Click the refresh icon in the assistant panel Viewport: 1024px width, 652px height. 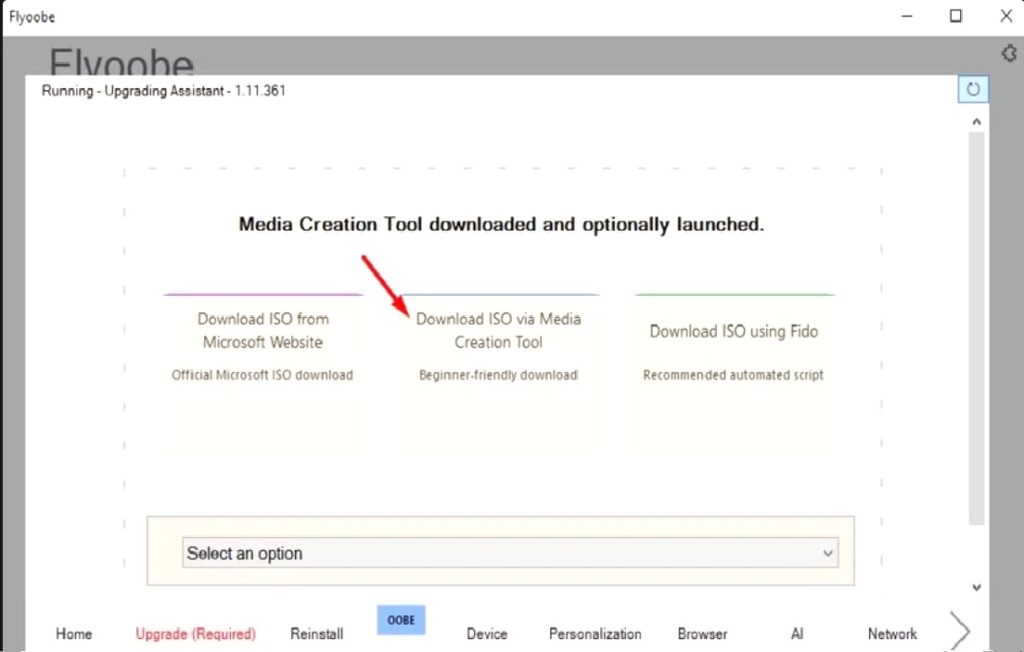972,89
